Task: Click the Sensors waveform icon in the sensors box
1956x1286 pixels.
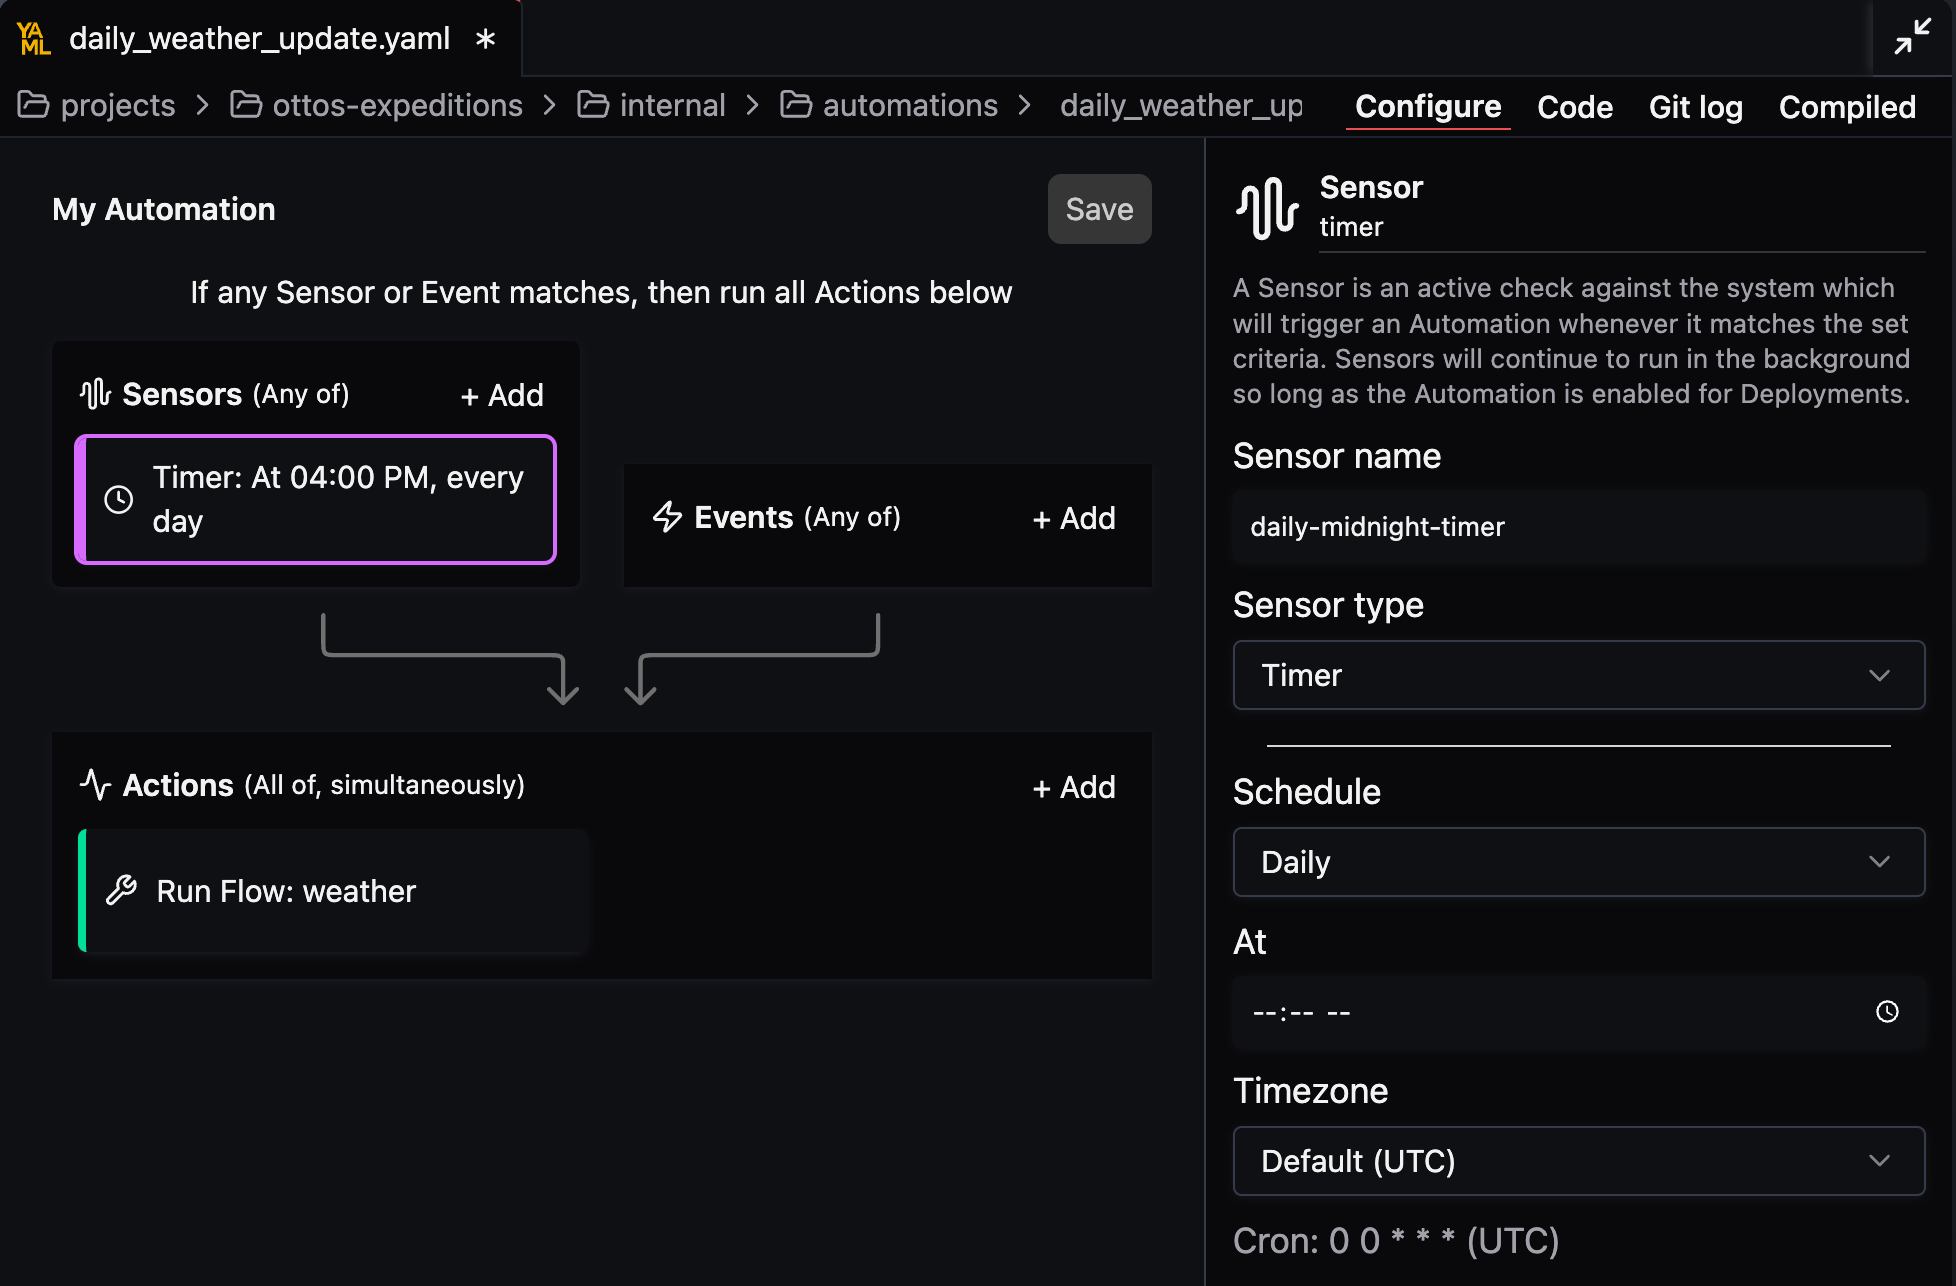Action: coord(95,394)
